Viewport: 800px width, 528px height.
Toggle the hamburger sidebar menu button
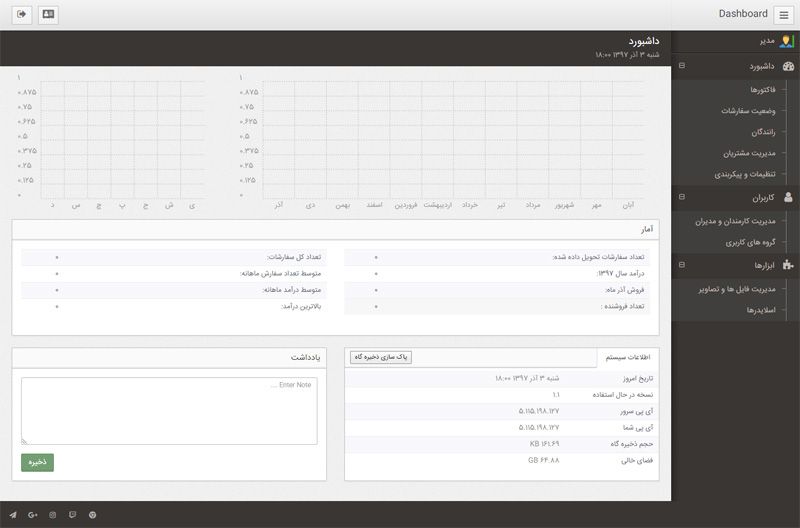(x=783, y=15)
